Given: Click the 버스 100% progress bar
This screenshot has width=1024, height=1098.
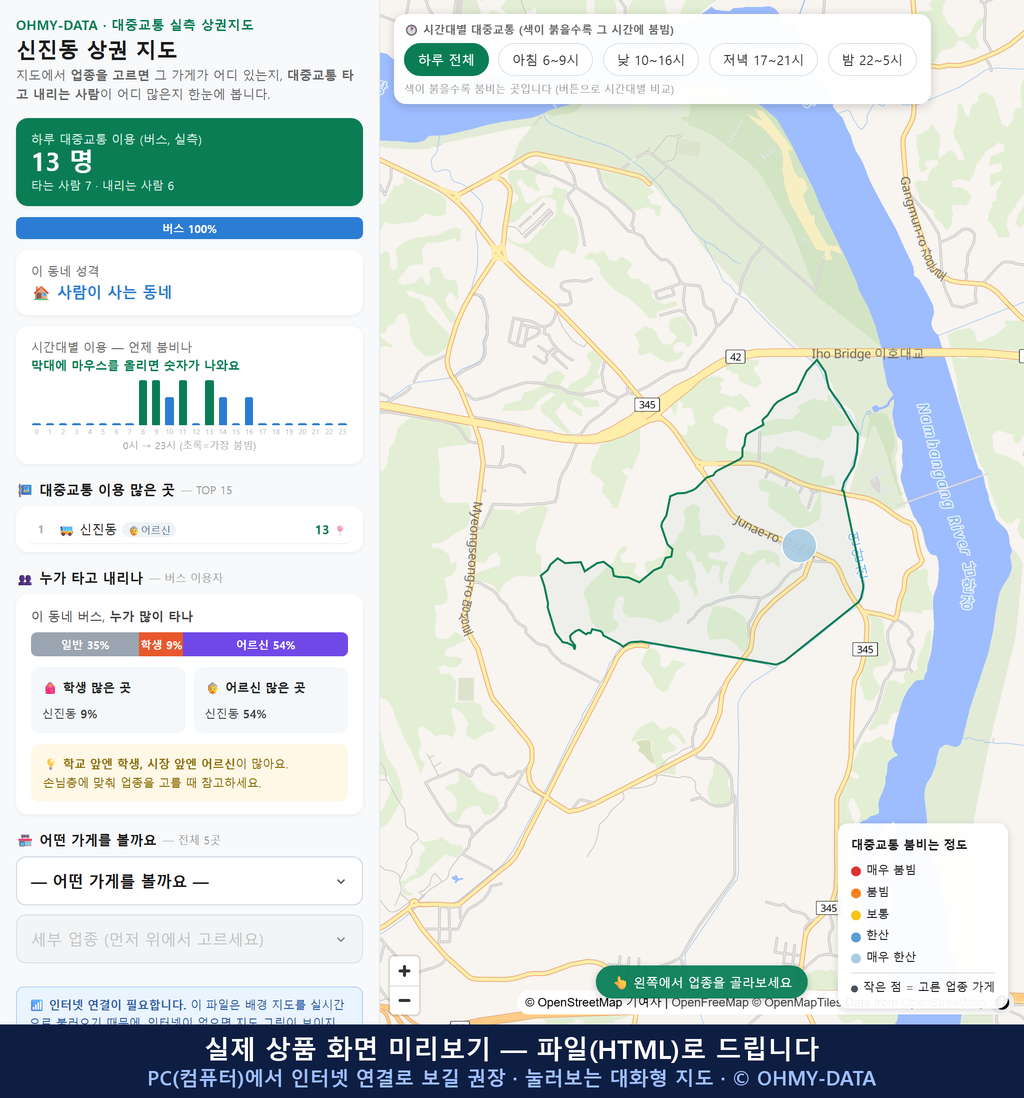Looking at the screenshot, I should [189, 228].
